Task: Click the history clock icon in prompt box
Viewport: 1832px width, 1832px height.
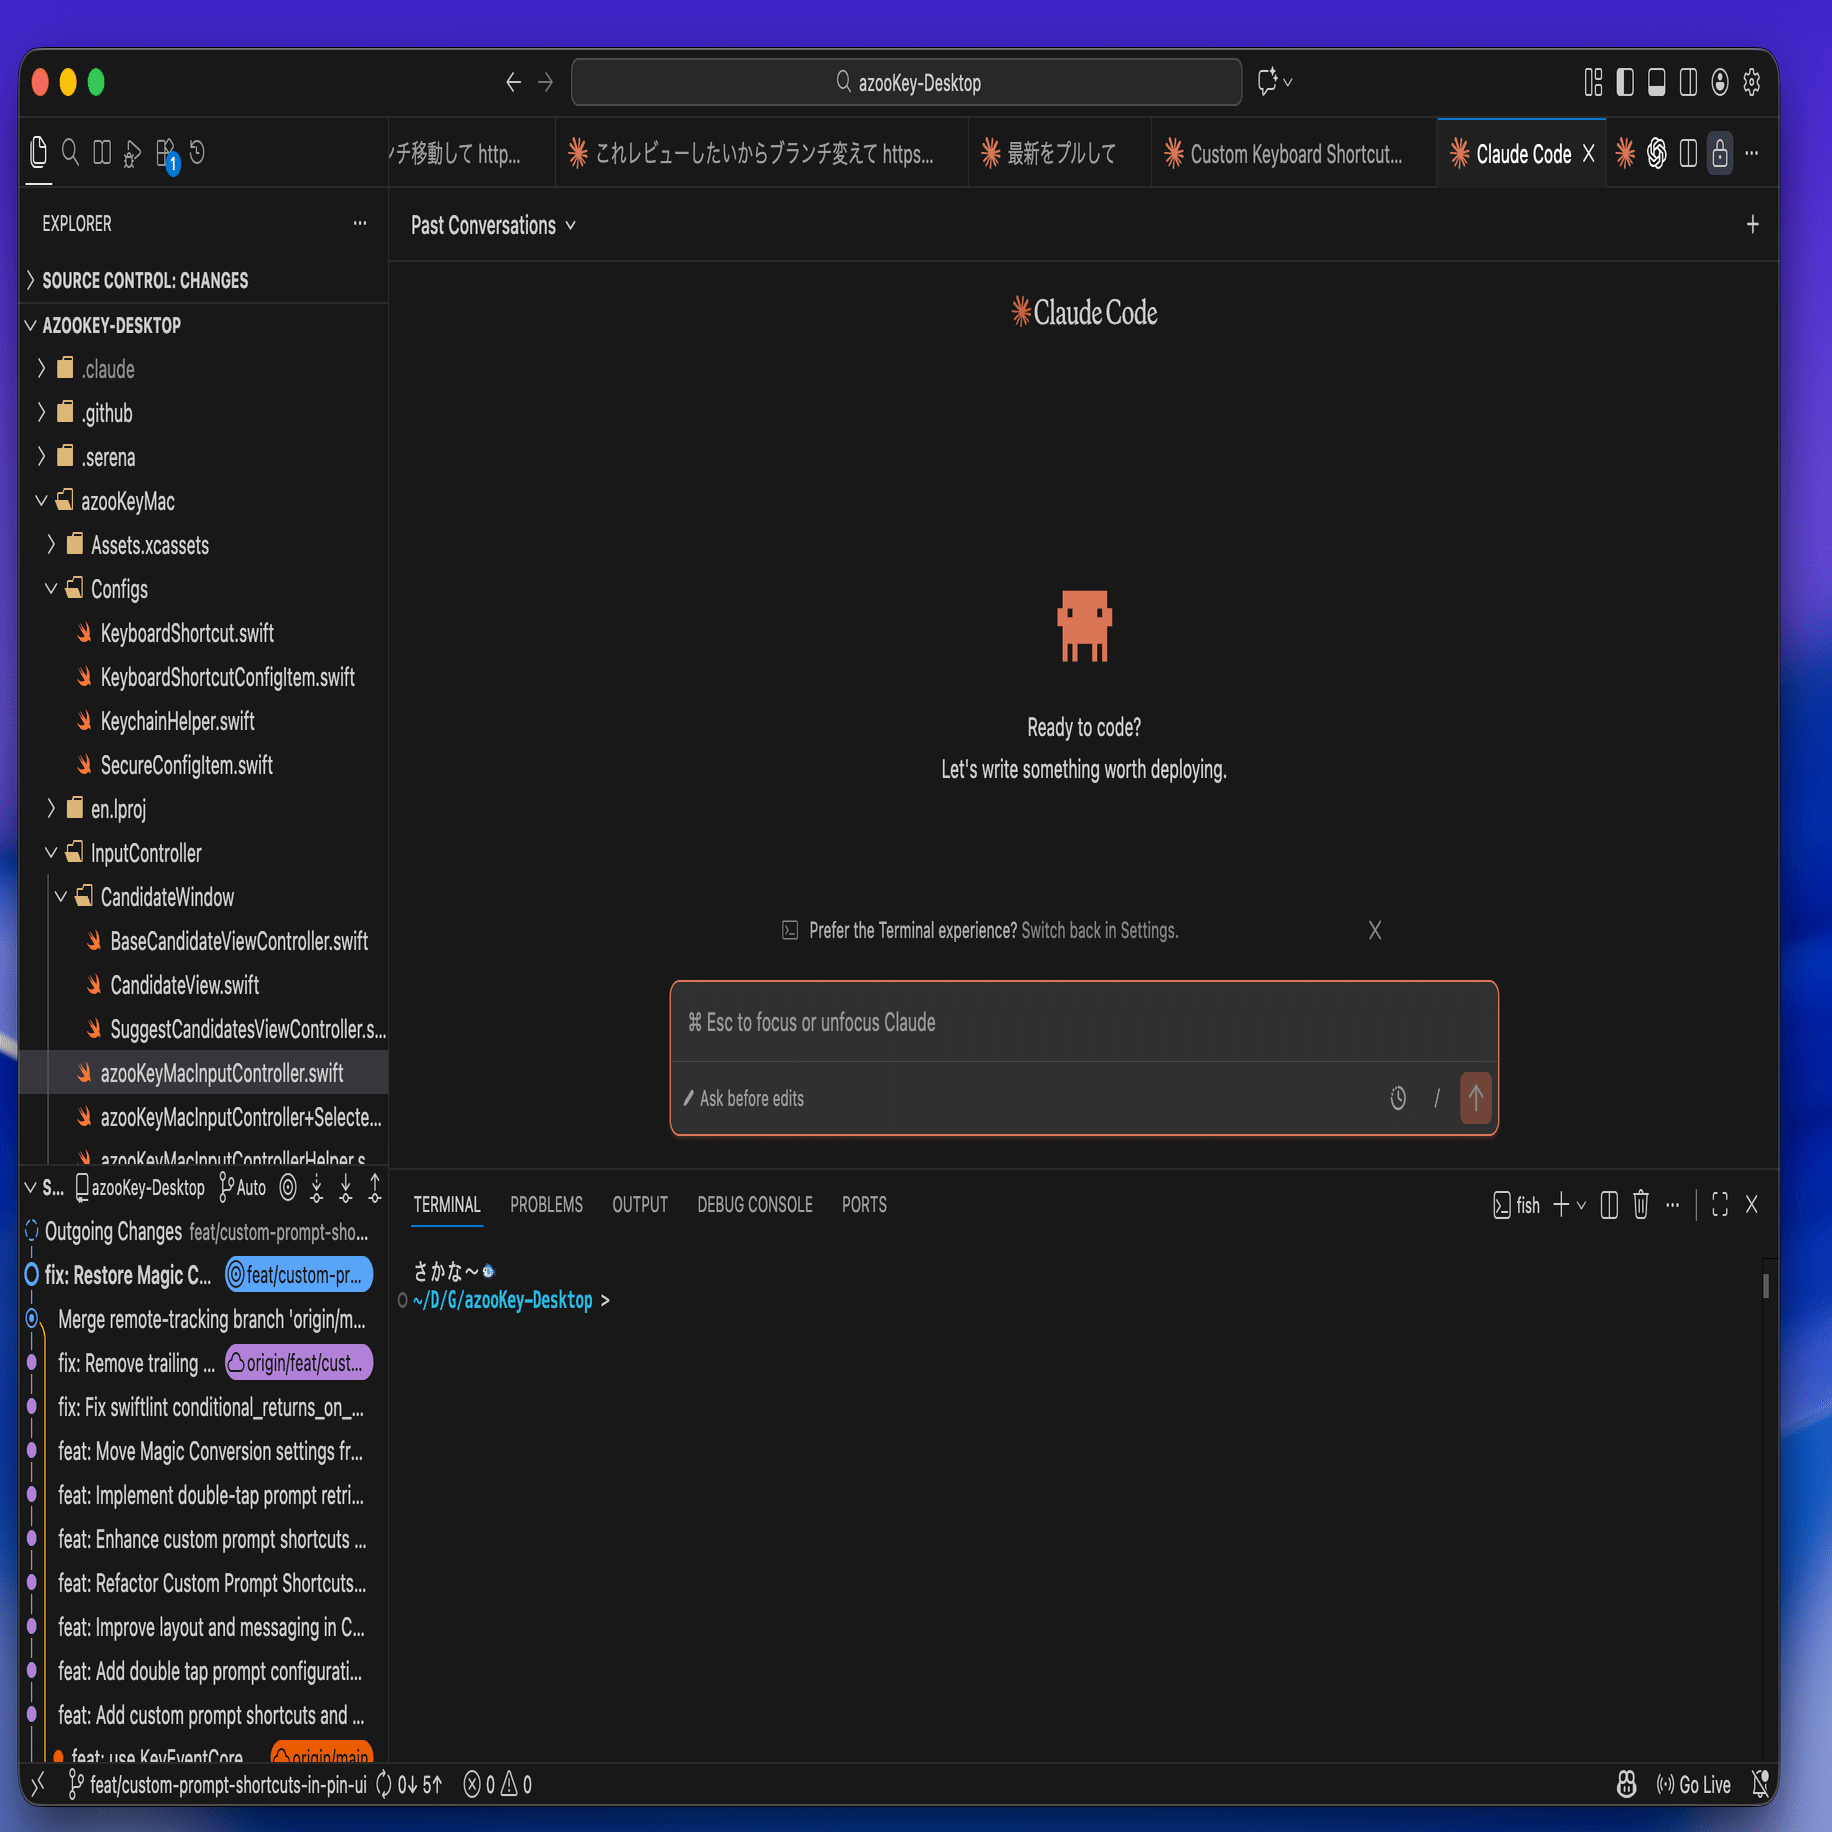Action: [x=1398, y=1098]
